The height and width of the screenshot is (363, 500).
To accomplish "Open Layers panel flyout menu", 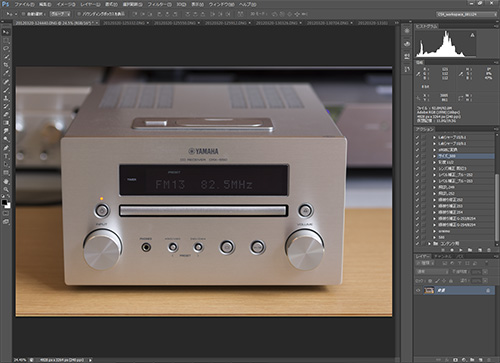I will pyautogui.click(x=496, y=256).
